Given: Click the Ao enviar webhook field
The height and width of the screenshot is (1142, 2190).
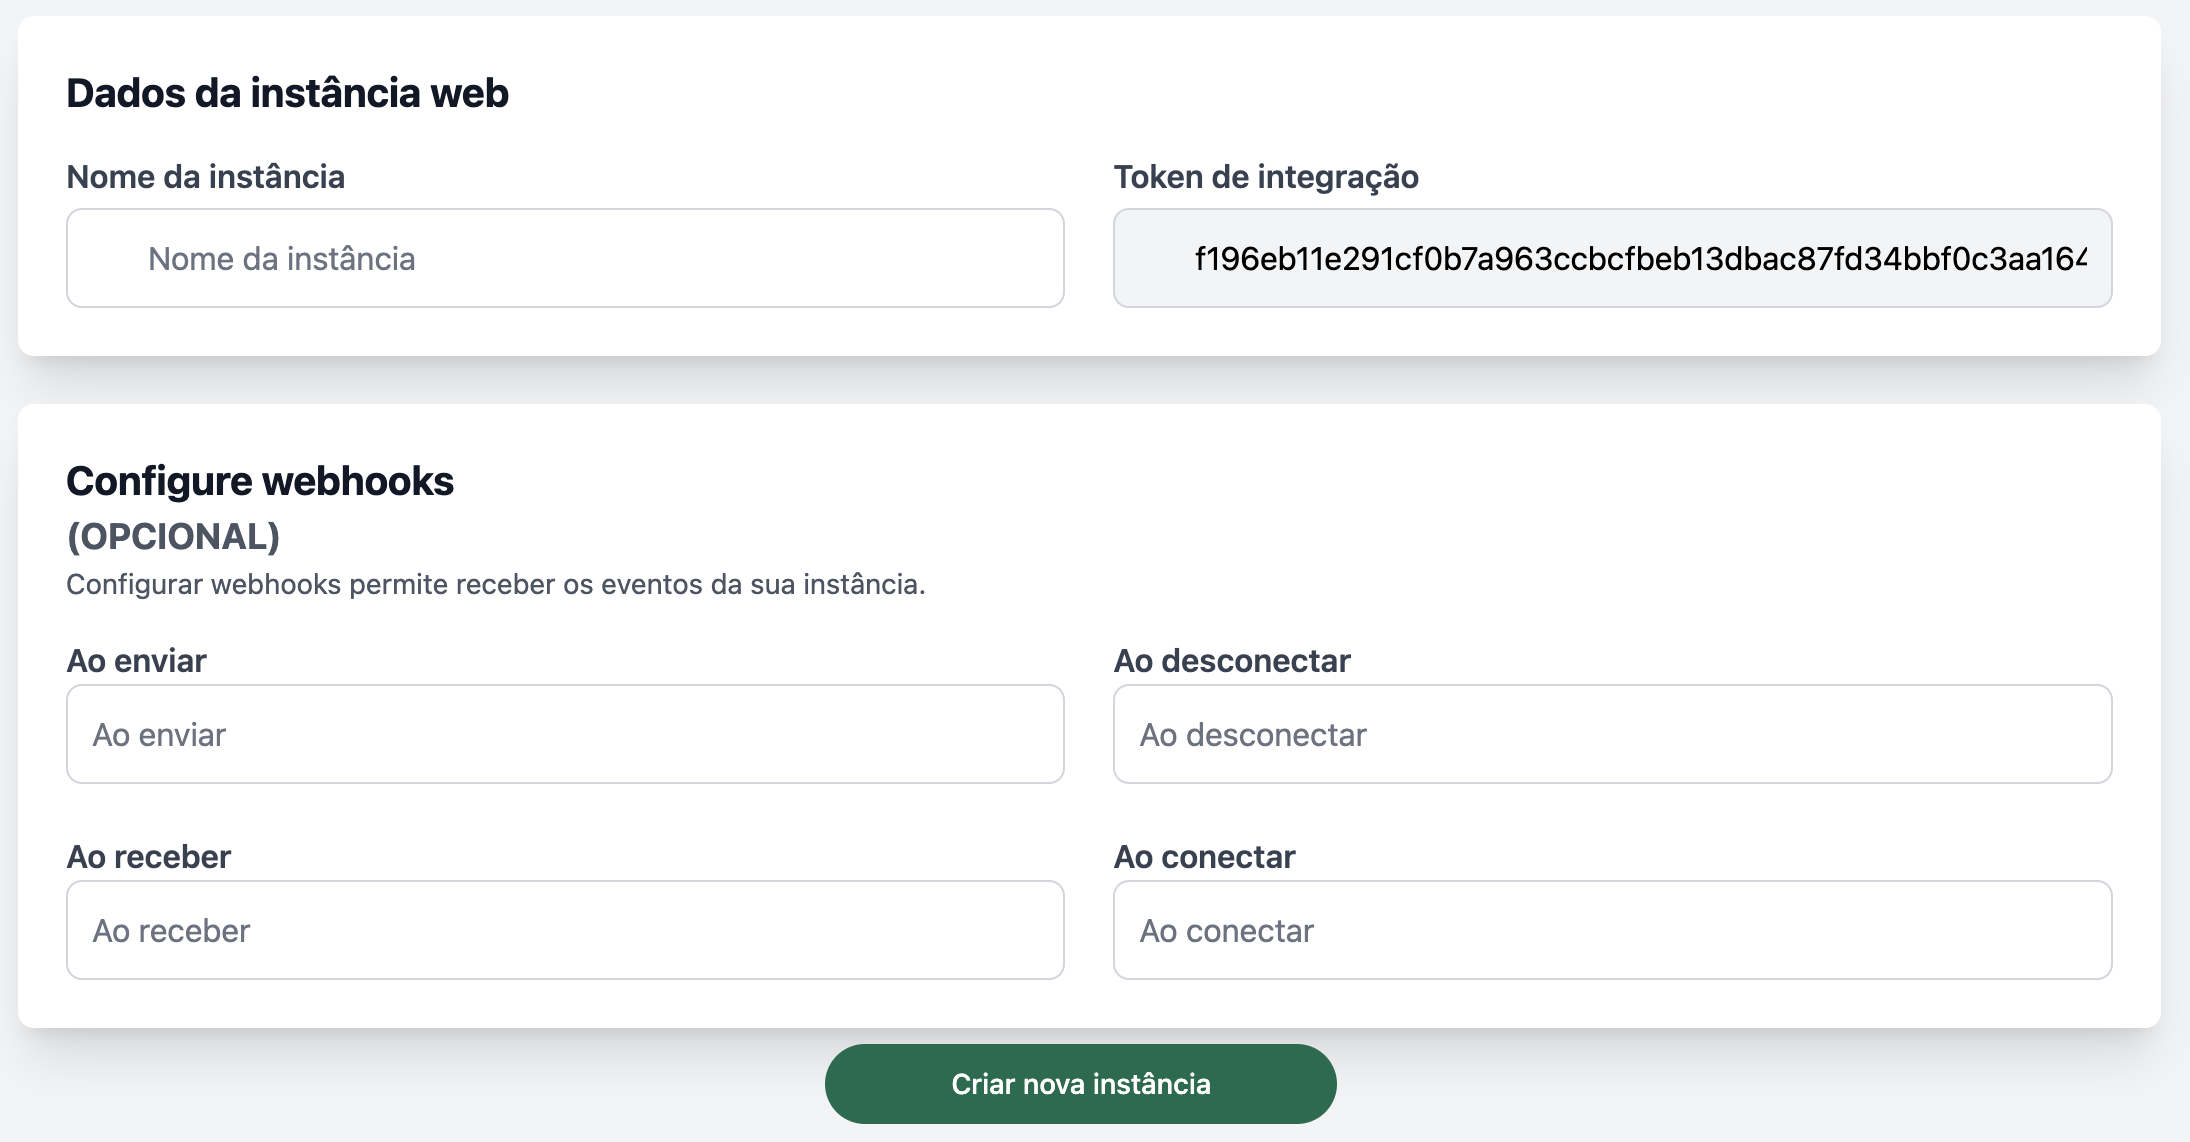Looking at the screenshot, I should click(565, 734).
